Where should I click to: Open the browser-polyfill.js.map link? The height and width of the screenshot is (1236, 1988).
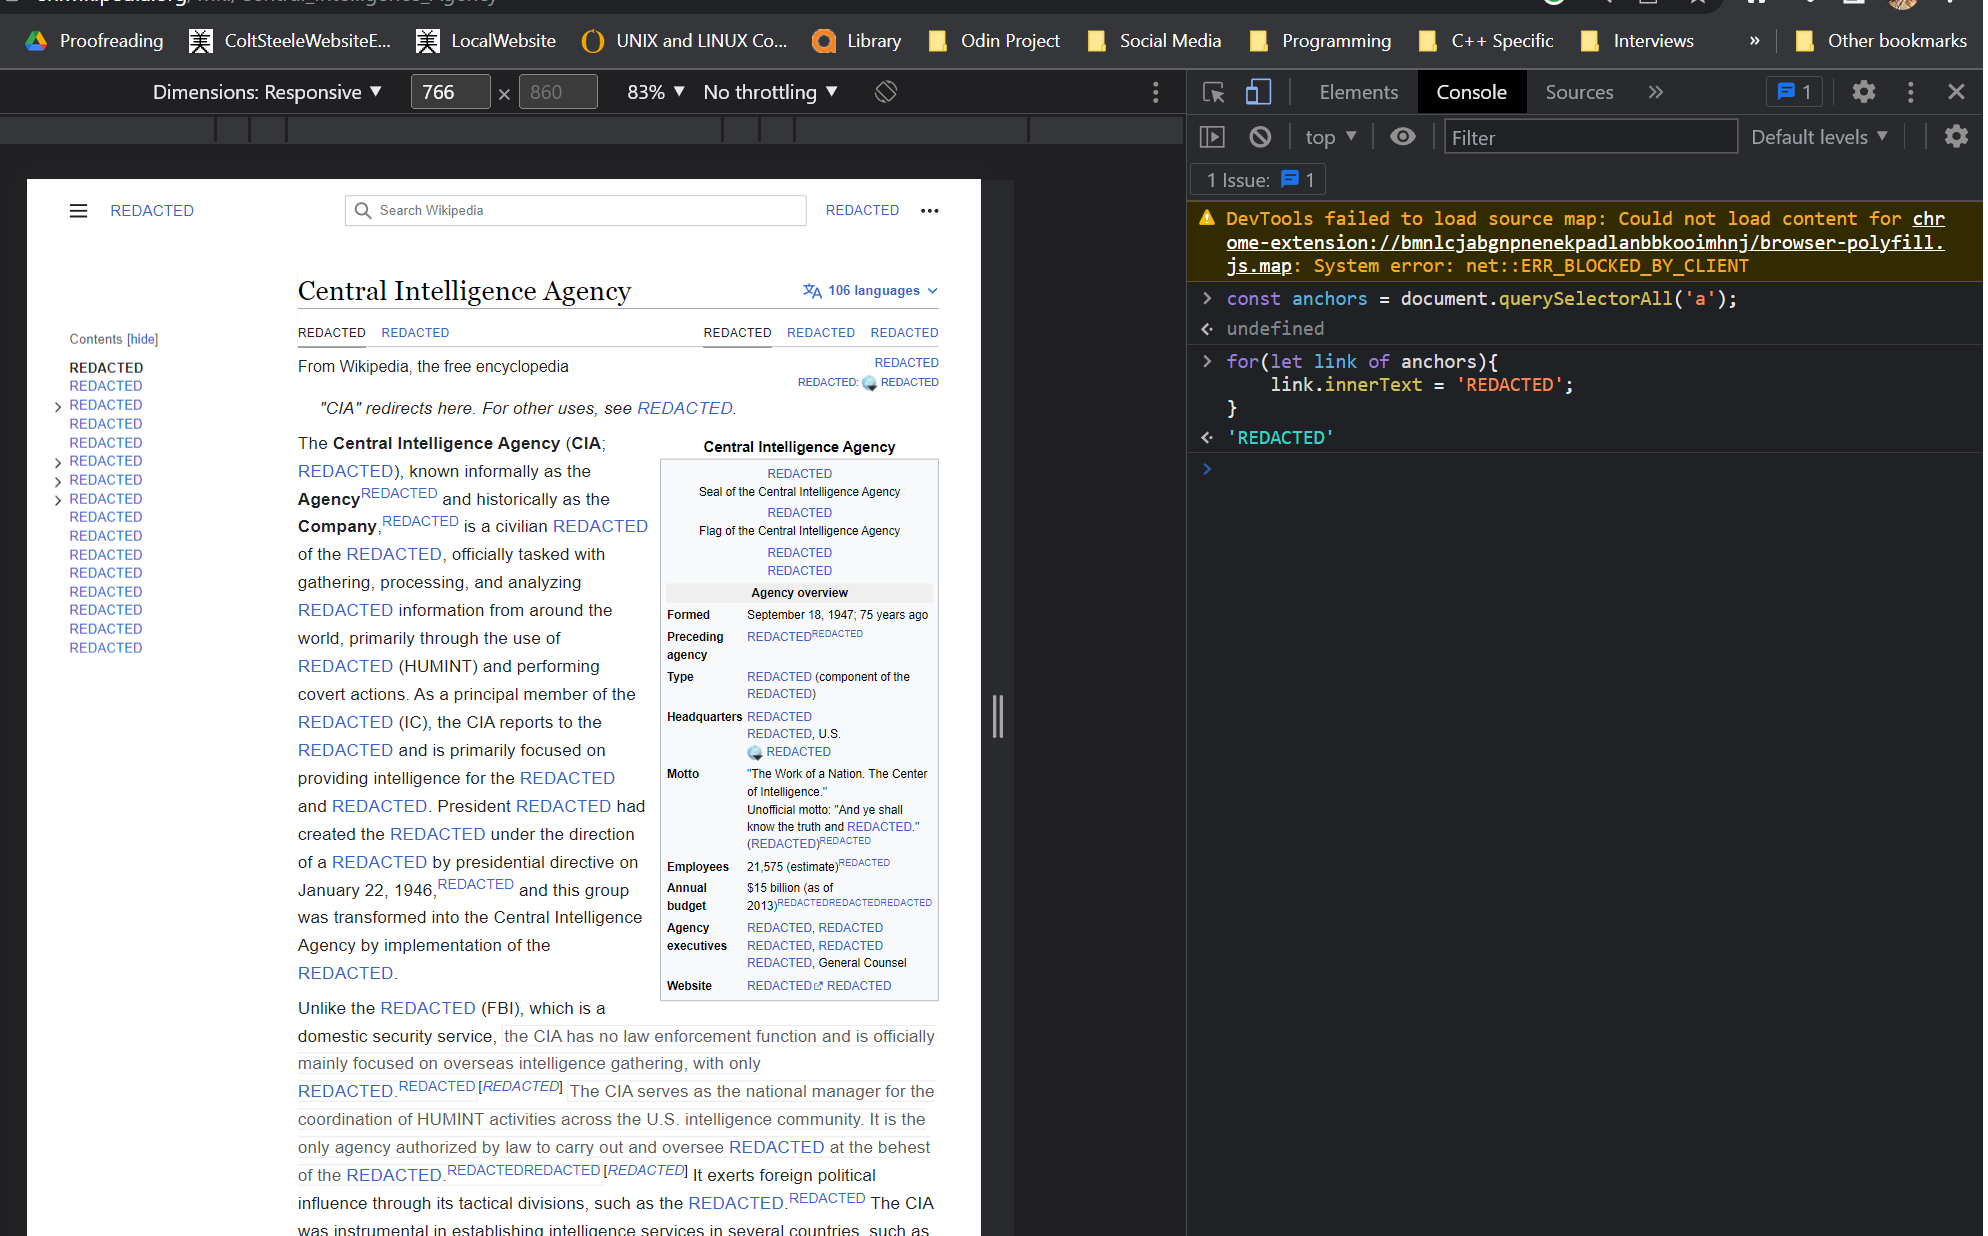[x=1585, y=243]
